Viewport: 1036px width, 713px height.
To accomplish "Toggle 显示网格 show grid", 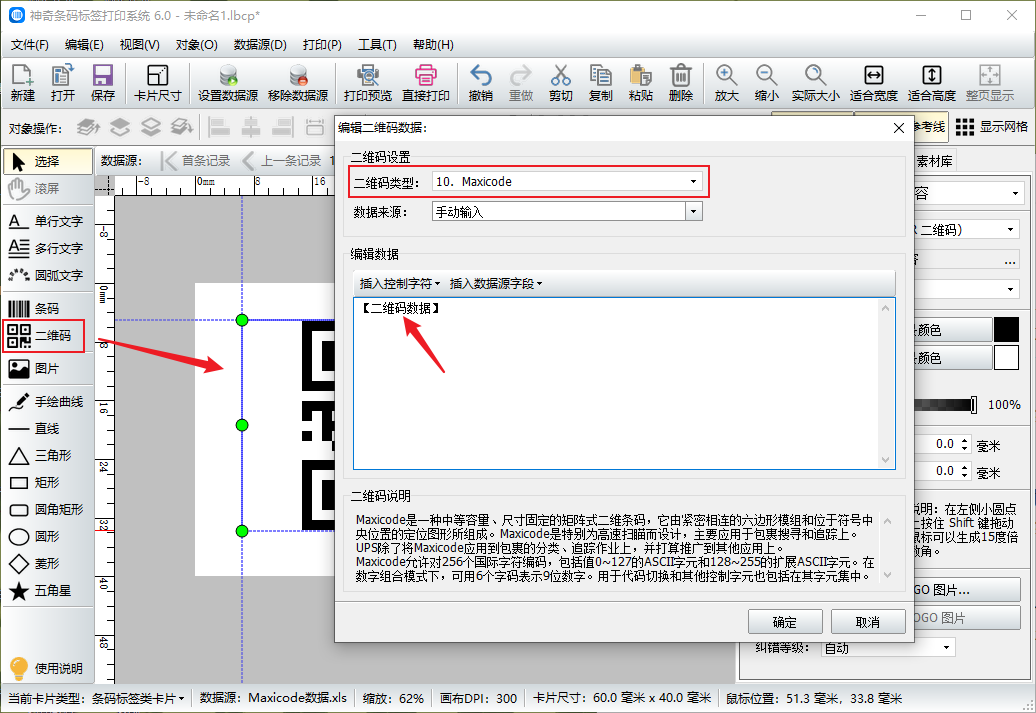I will [992, 127].
